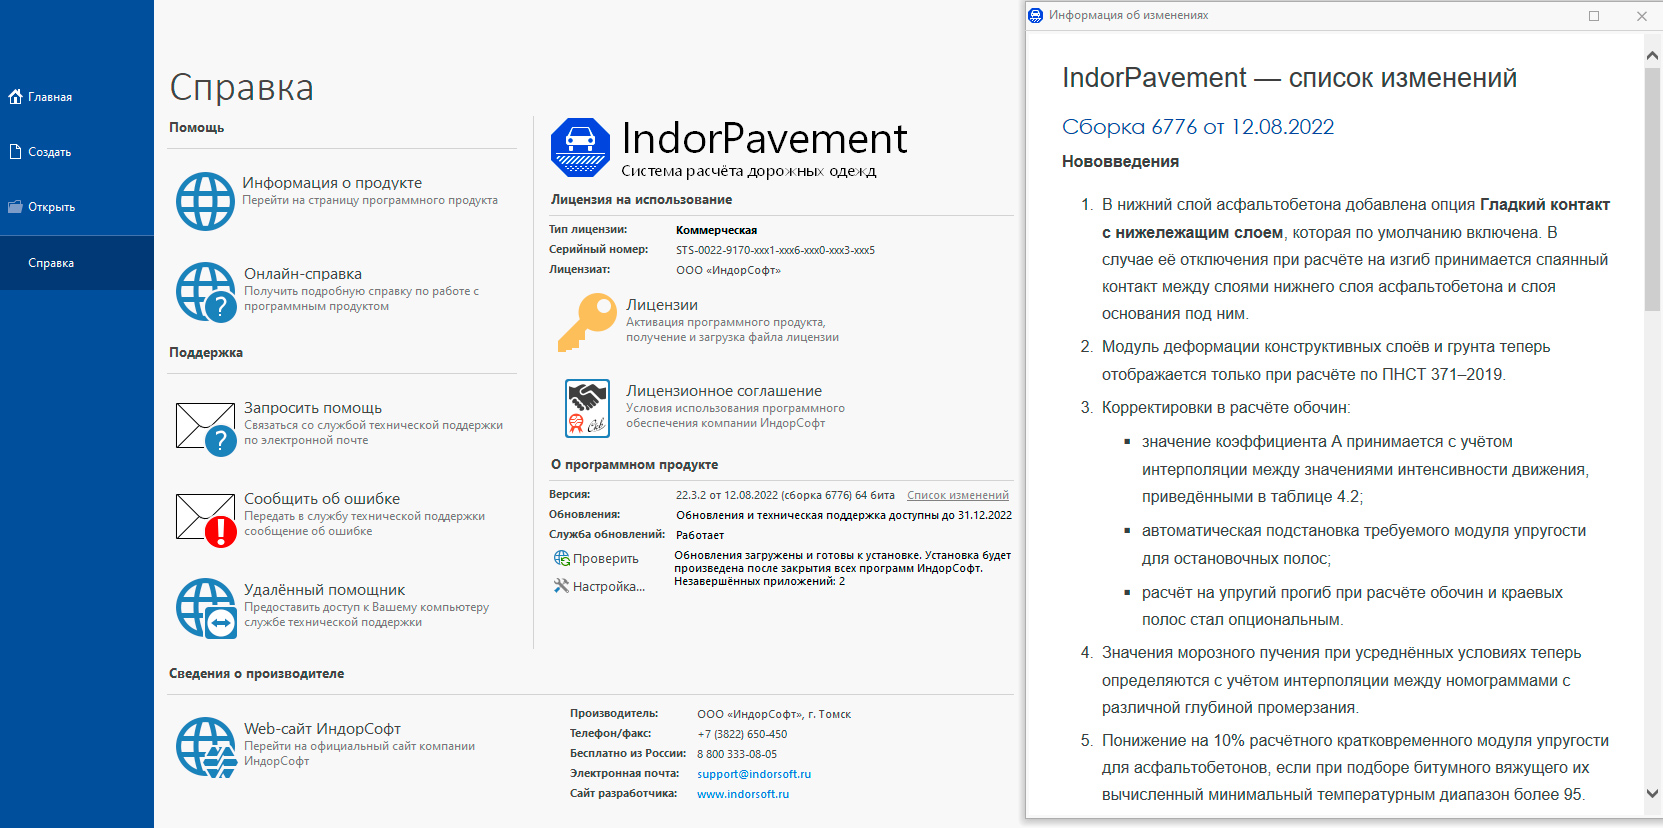Click the scrollbar thumb in changes window
Image resolution: width=1663 pixels, height=828 pixels.
pyautogui.click(x=1653, y=190)
